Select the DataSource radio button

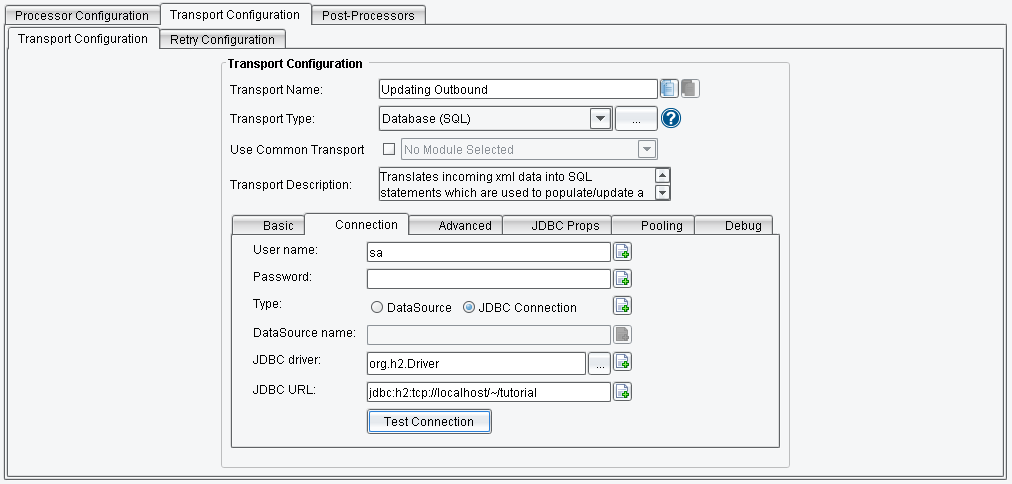pyautogui.click(x=377, y=307)
